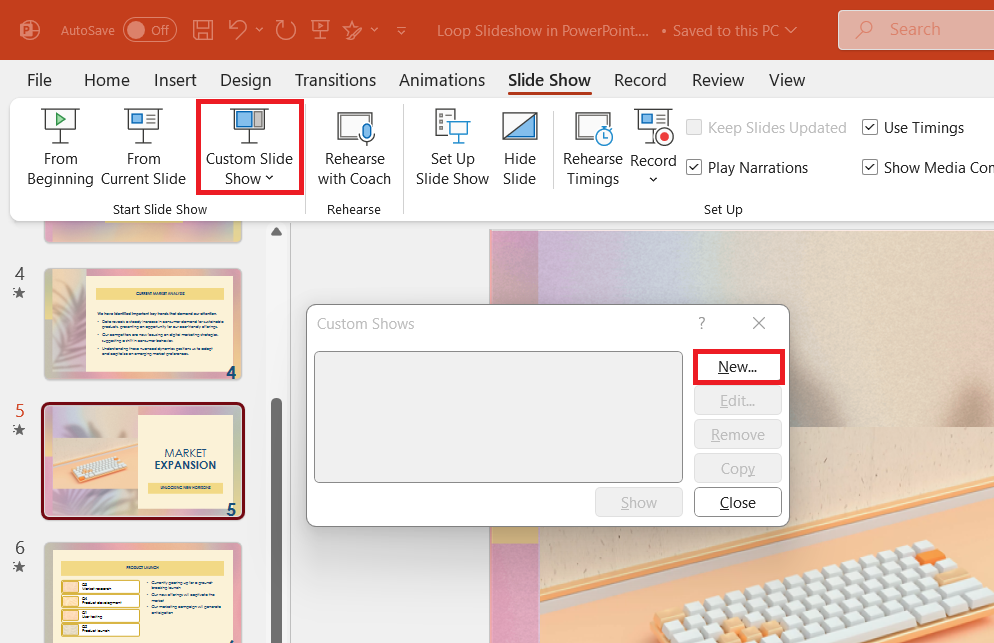Click animation star under slide number 4
Screen dimensions: 994x643
(x=19, y=293)
